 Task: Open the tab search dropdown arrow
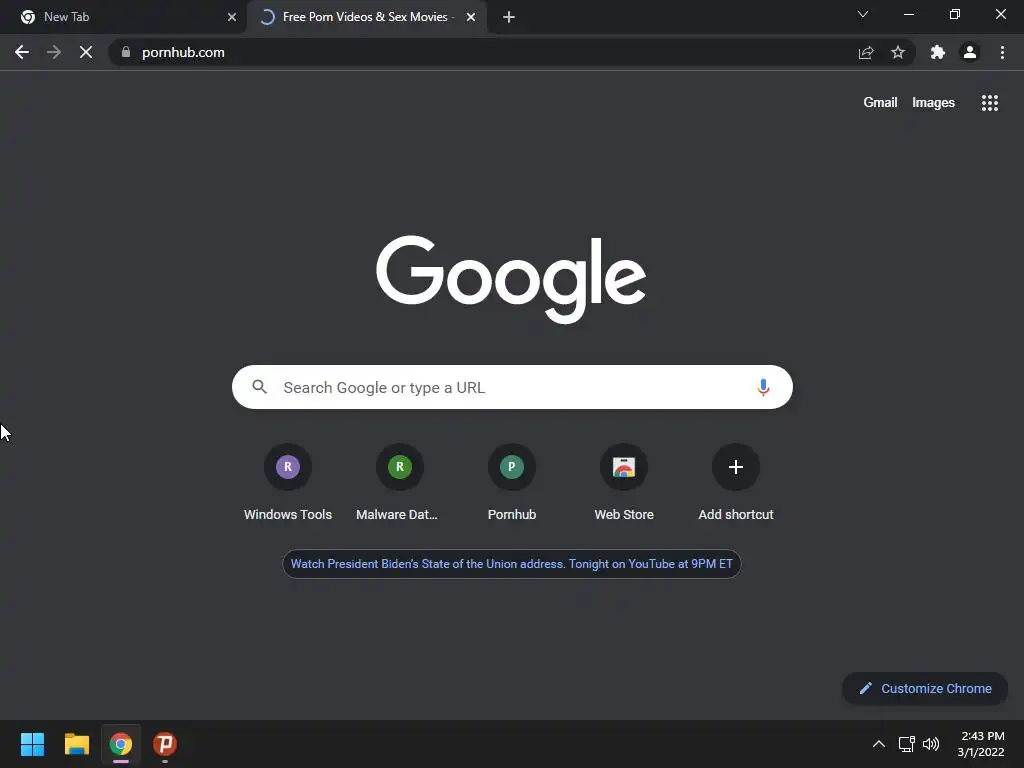863,14
